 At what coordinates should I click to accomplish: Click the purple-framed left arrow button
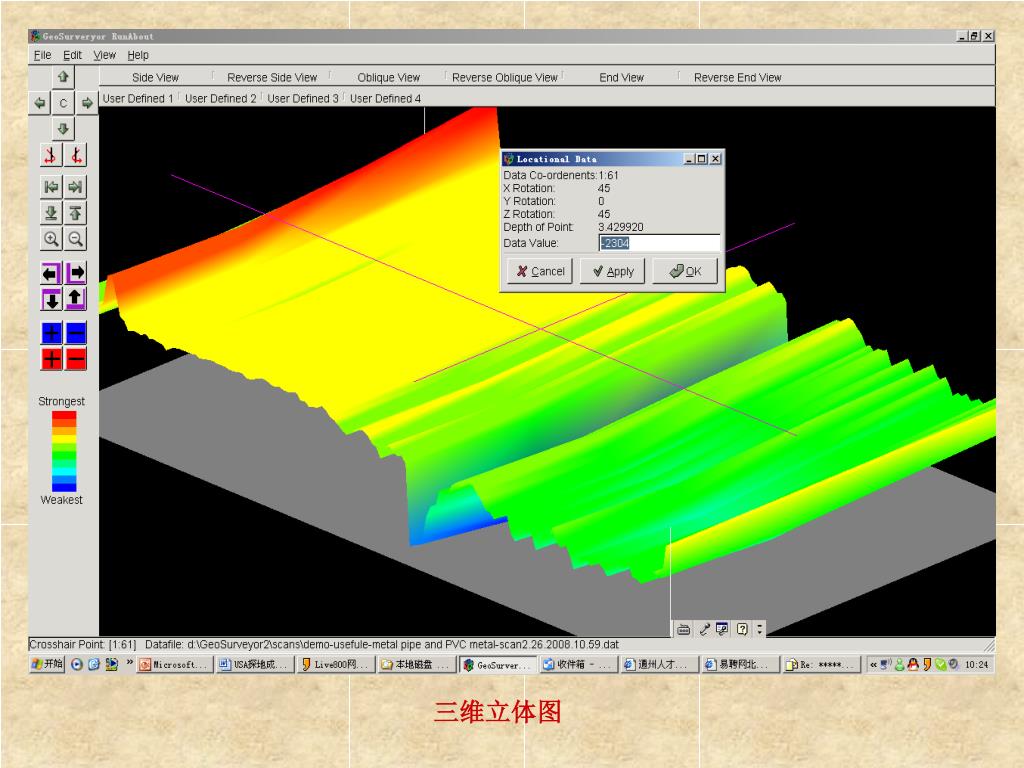click(51, 273)
